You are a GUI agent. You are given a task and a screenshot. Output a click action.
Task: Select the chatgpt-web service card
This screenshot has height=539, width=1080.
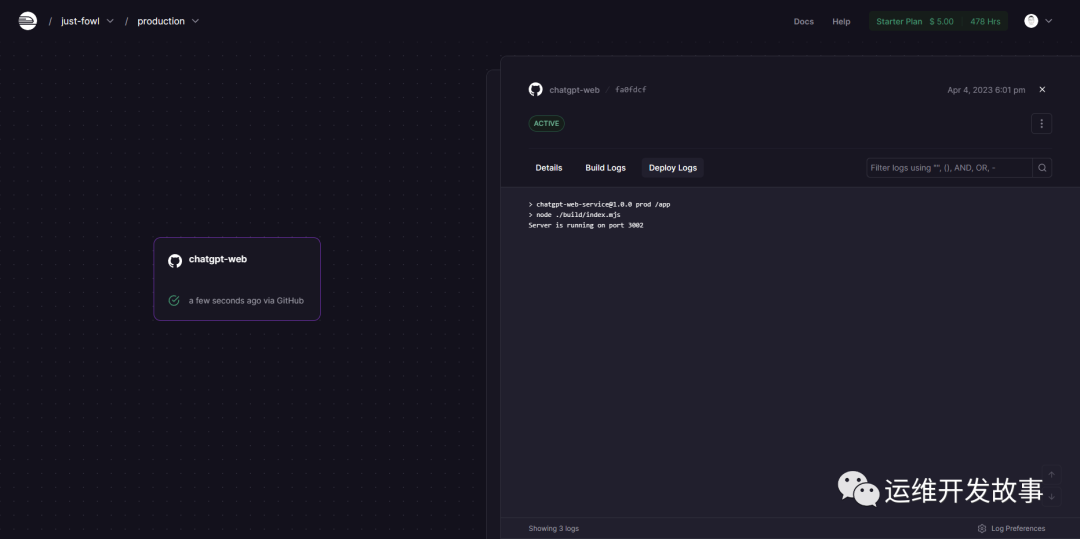coord(237,279)
